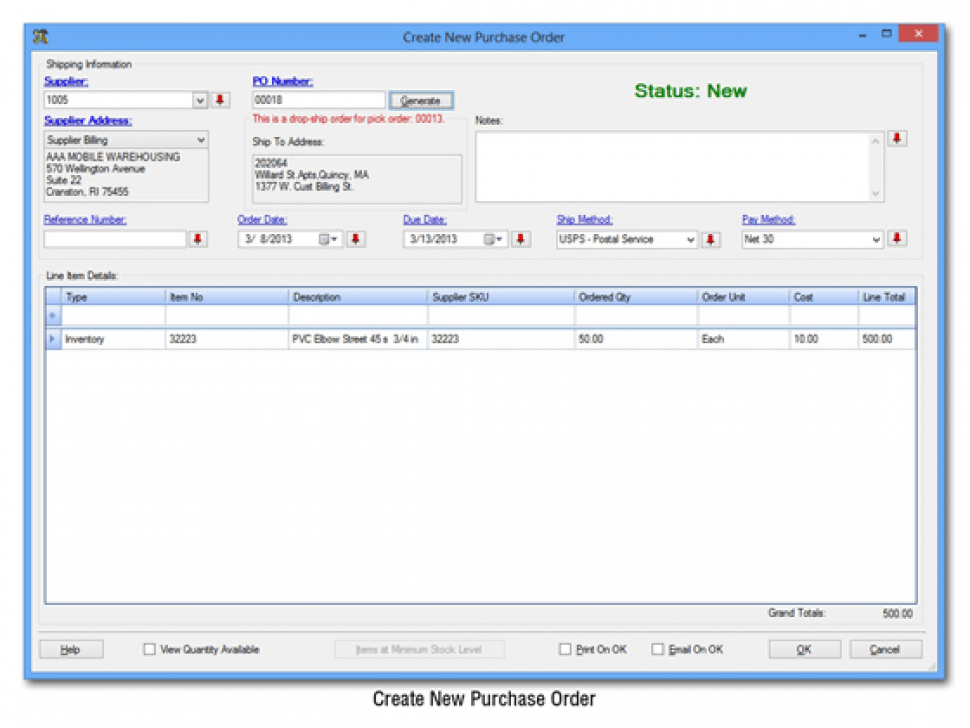Viewport: 970px width, 728px height.
Task: Click the 3/8/2013 order date value
Action: tap(268, 239)
